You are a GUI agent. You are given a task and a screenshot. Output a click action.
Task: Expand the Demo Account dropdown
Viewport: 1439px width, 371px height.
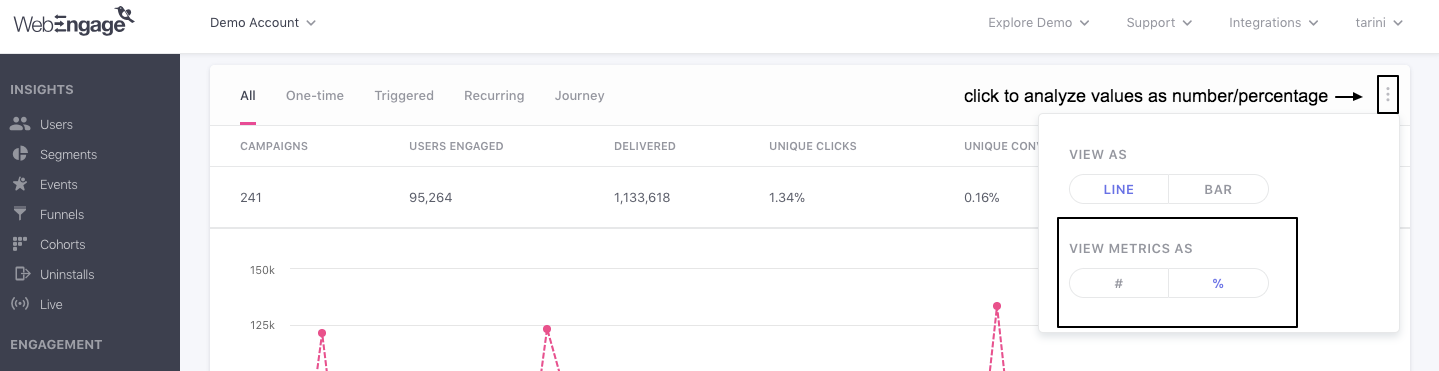(x=263, y=22)
